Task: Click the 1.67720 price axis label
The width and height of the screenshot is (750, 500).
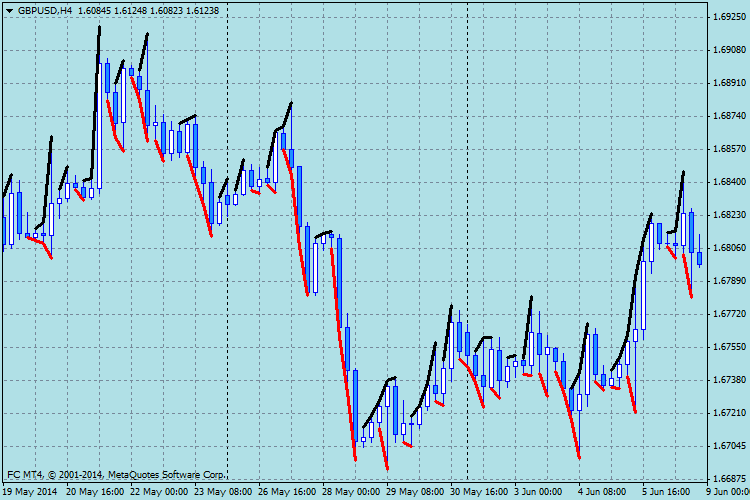Action: coord(729,314)
